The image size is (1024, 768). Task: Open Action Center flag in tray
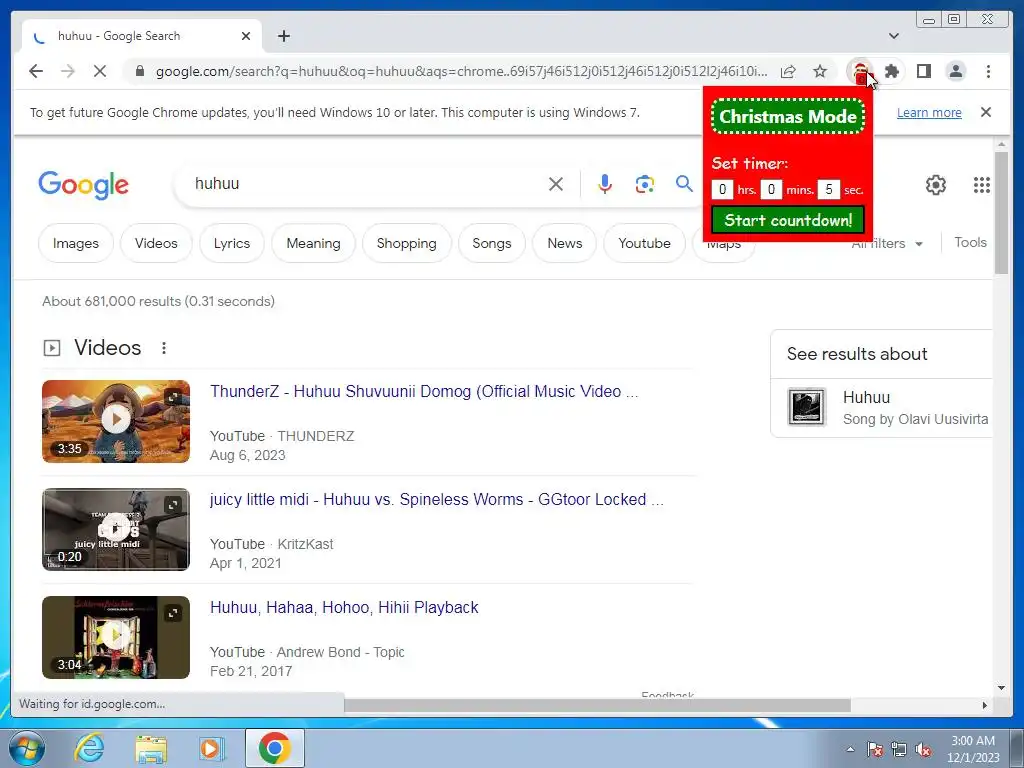pyautogui.click(x=874, y=750)
